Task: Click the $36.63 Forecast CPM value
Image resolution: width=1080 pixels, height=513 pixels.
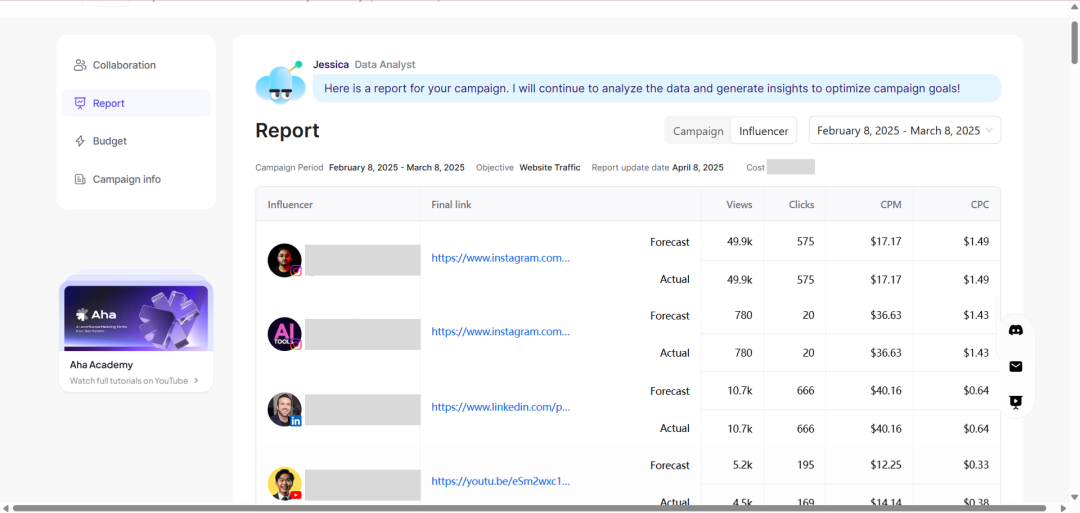Action: (x=884, y=315)
